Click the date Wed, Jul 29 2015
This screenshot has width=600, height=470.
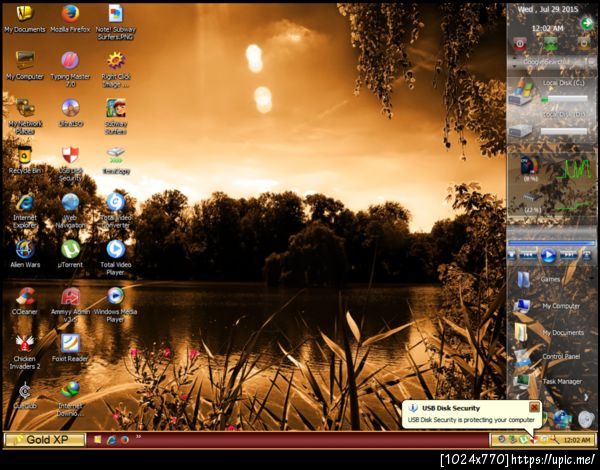pos(546,10)
